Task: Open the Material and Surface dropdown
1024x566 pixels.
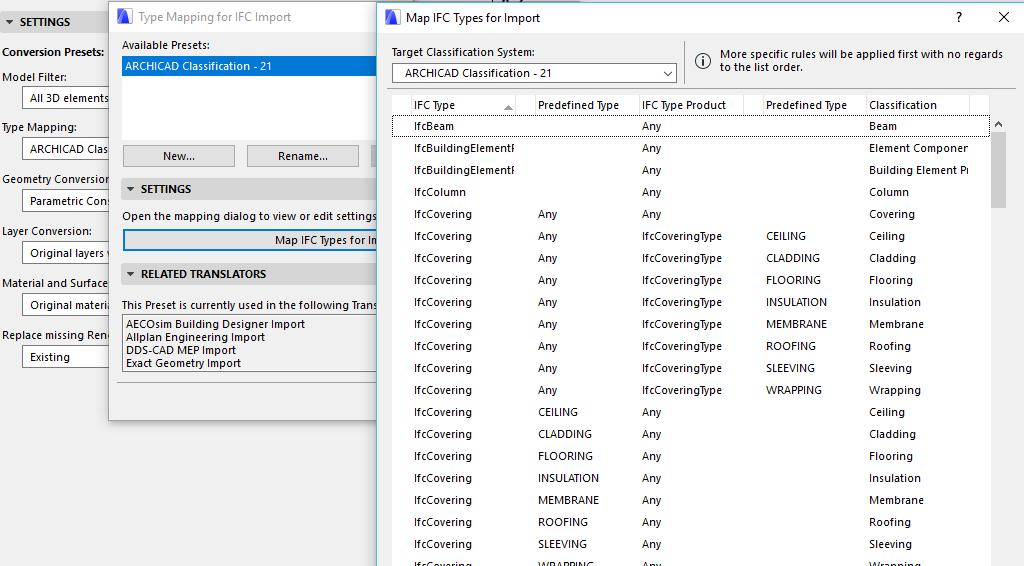Action: coord(65,305)
